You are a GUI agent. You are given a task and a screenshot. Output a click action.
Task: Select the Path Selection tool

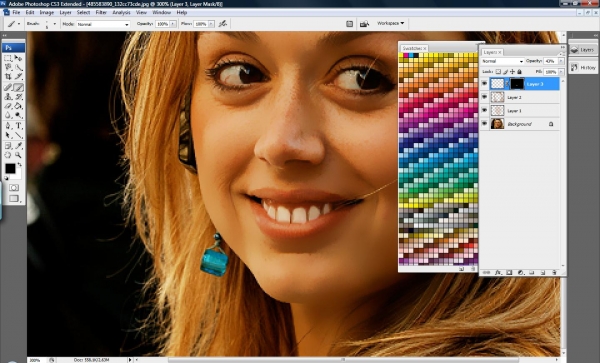coord(8,135)
